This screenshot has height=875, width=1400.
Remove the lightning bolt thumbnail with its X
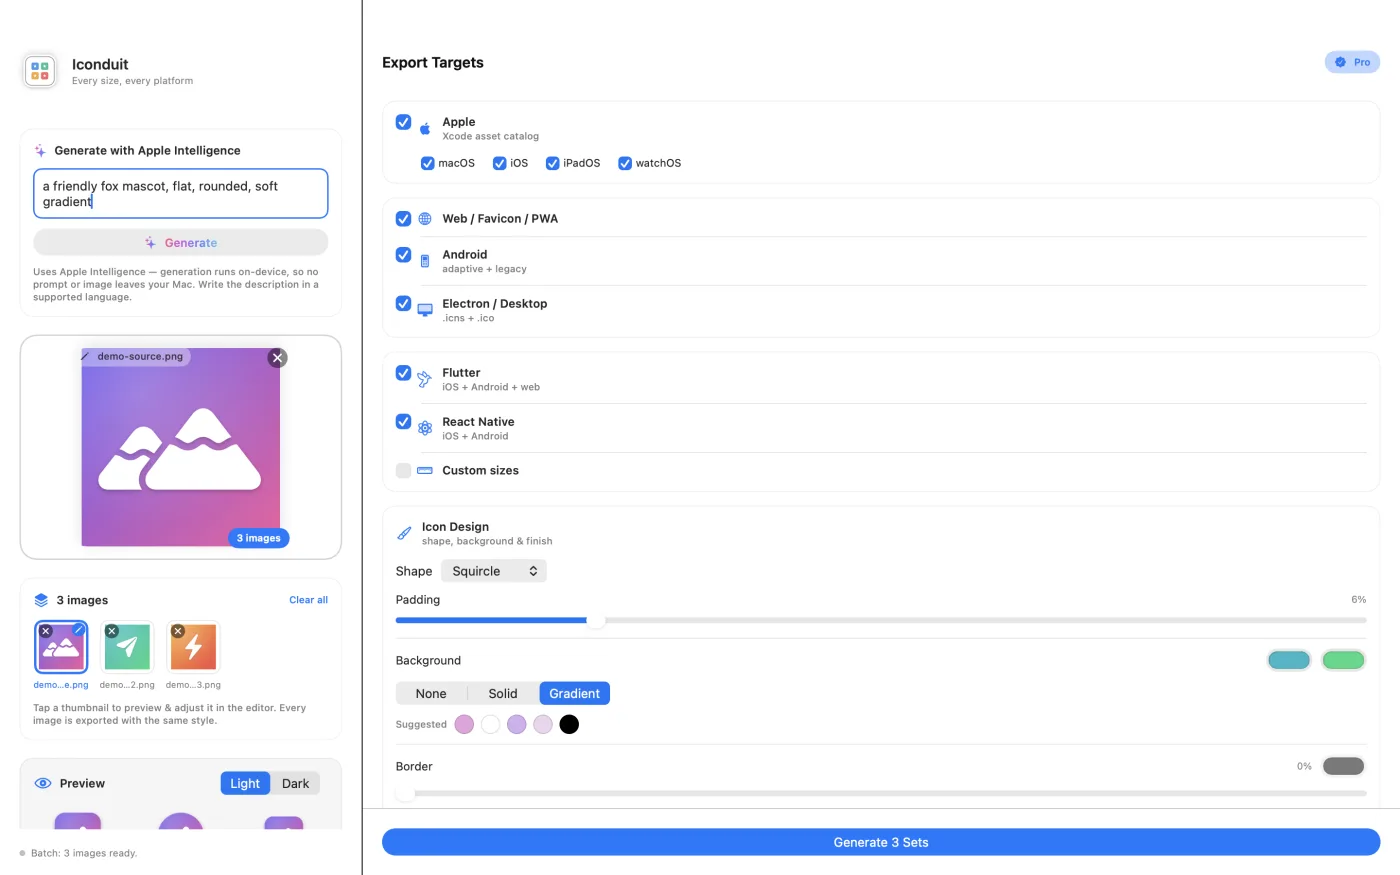(178, 631)
